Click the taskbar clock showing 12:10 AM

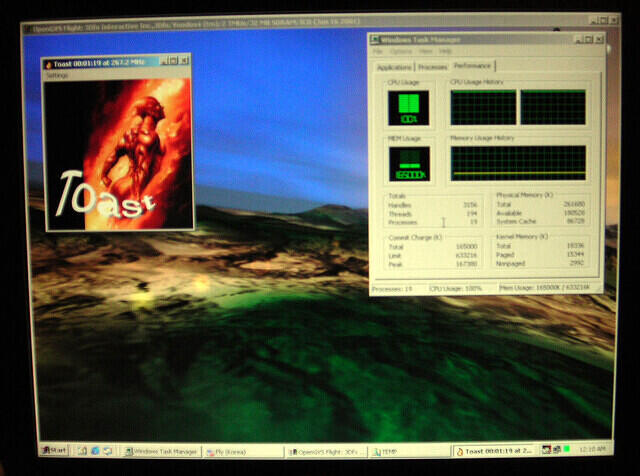pyautogui.click(x=592, y=449)
